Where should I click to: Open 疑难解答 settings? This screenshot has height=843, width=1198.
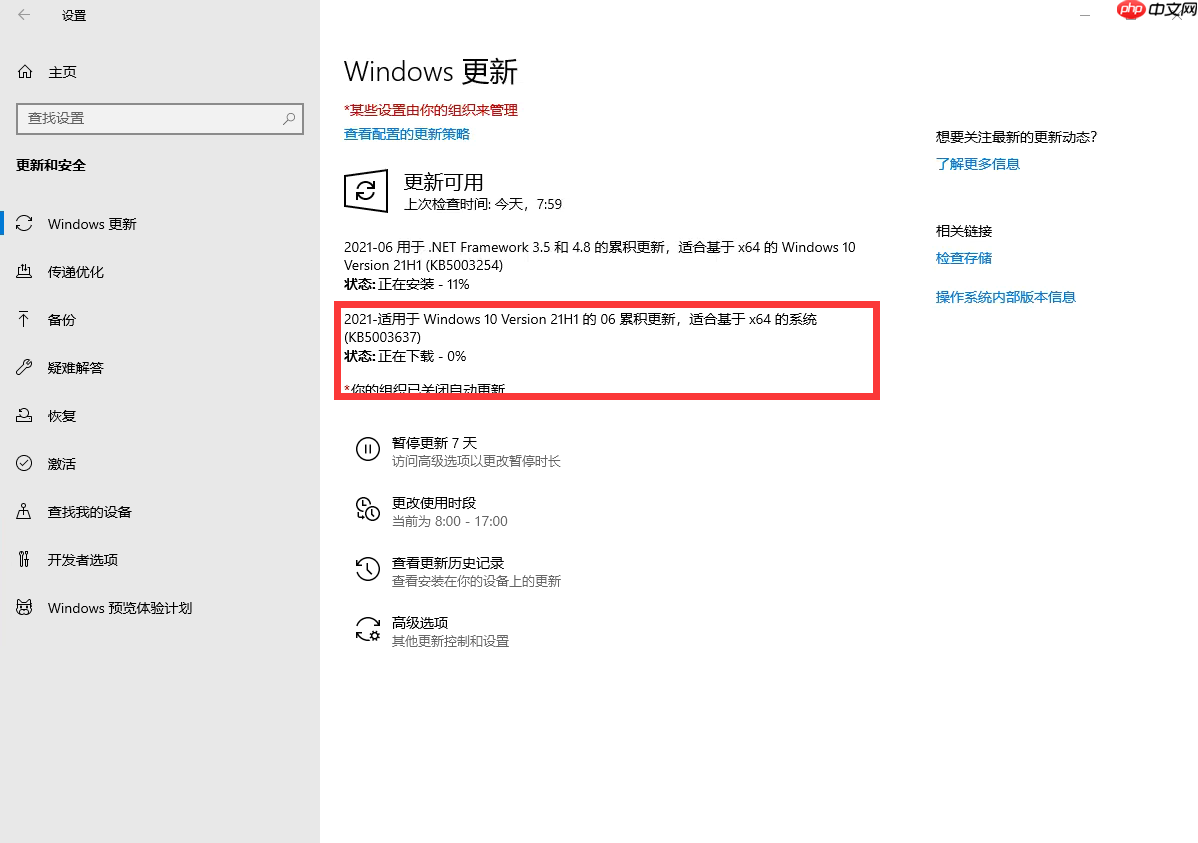[74, 367]
